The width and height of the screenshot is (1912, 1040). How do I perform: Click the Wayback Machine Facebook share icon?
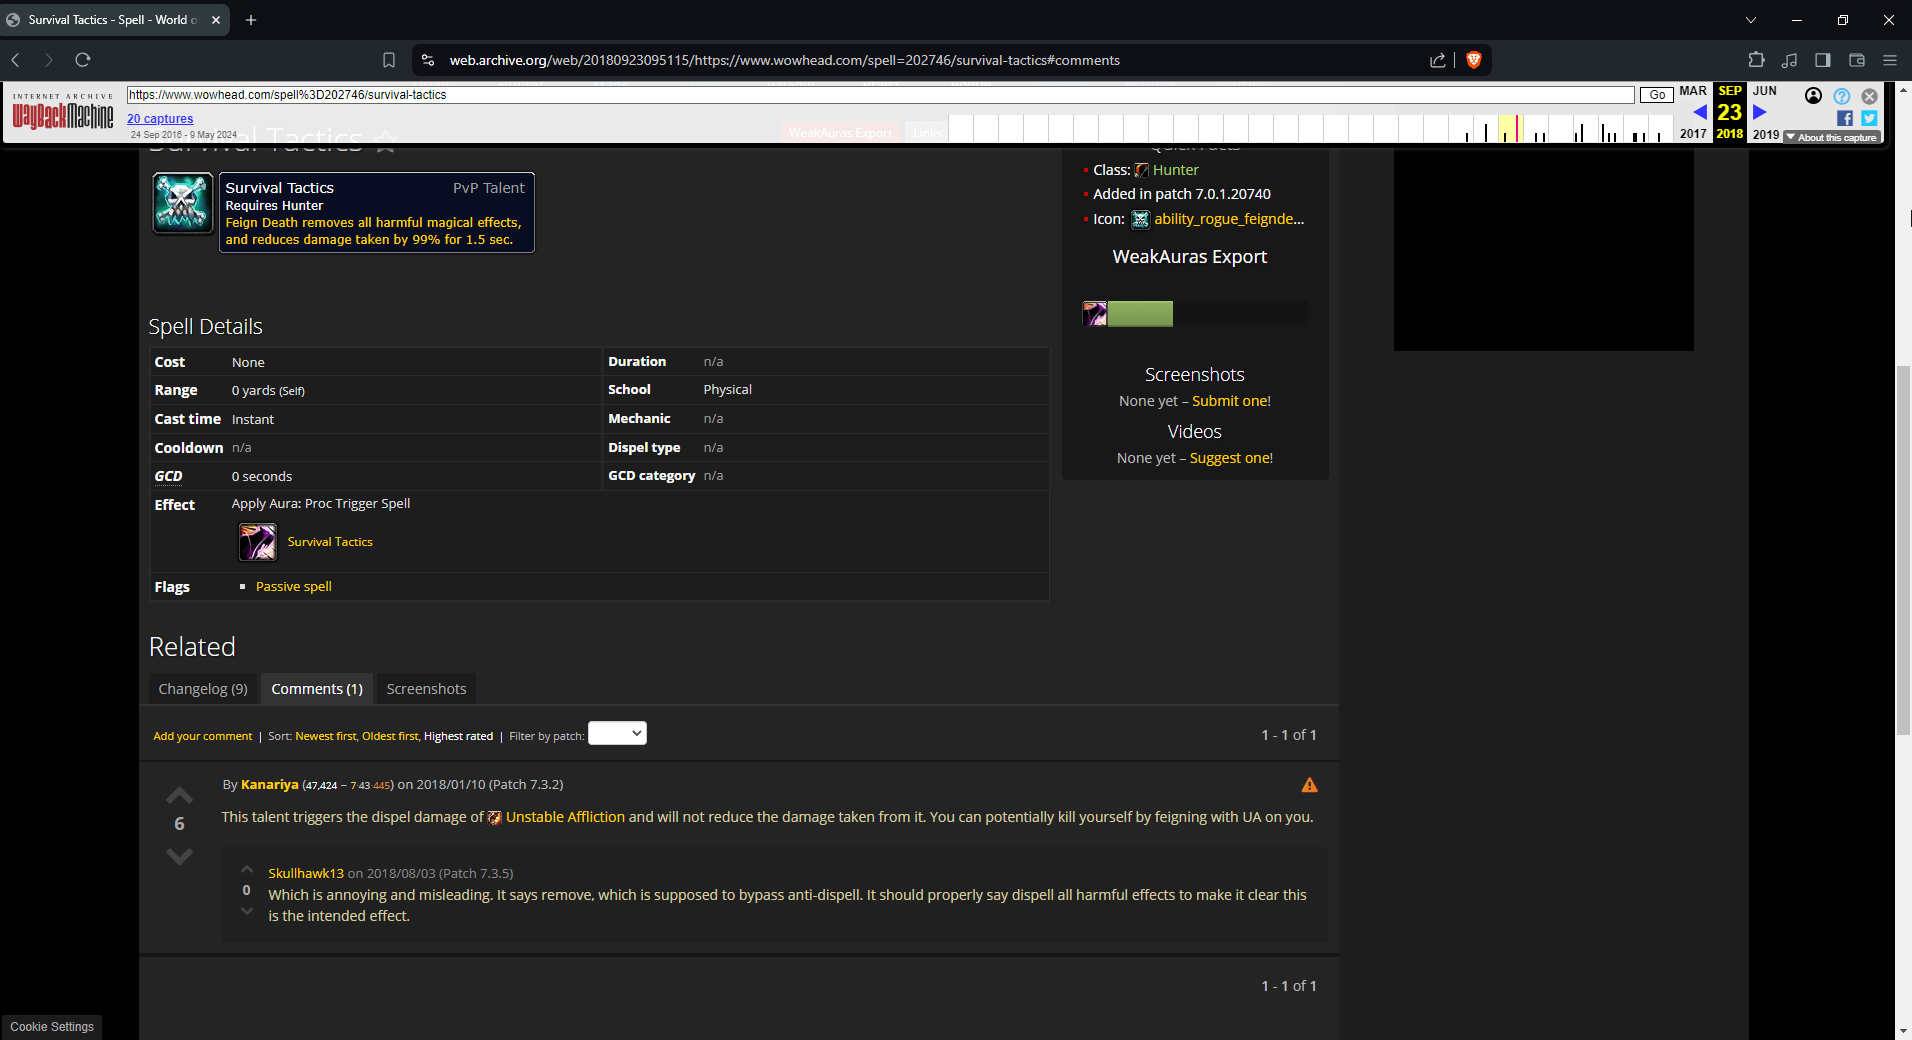coord(1845,118)
